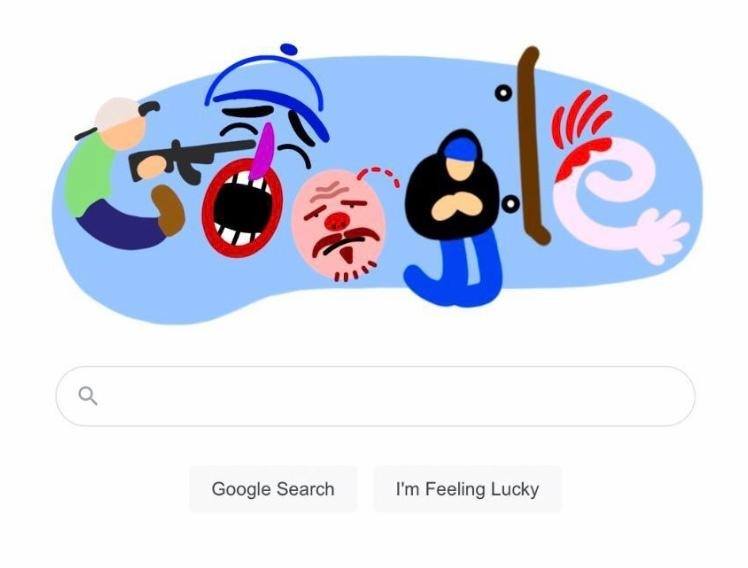Click the rifle in the doodle
The height and width of the screenshot is (568, 748).
[x=191, y=160]
